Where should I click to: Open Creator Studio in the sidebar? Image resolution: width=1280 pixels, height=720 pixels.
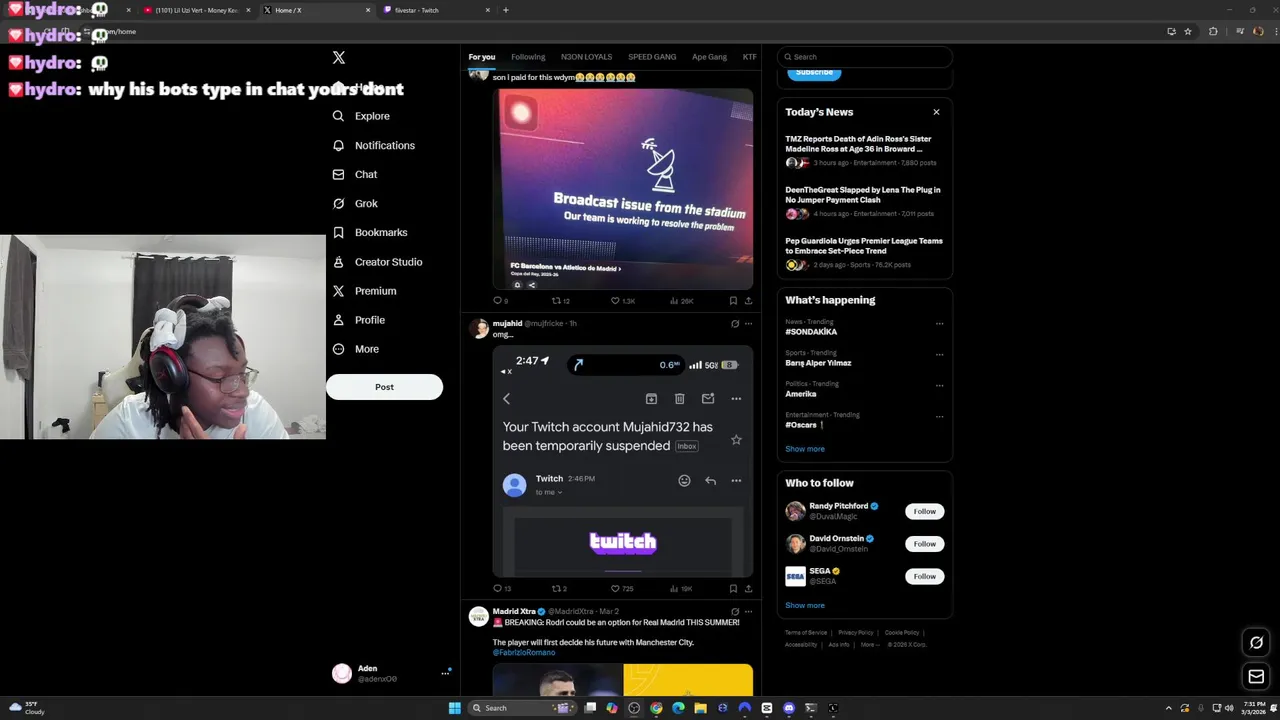click(x=377, y=262)
